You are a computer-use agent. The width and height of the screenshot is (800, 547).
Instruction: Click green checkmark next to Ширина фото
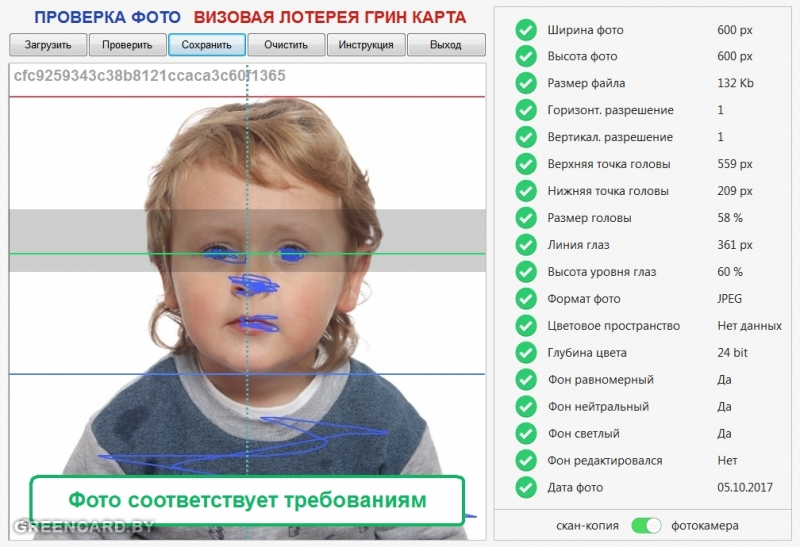[x=526, y=30]
